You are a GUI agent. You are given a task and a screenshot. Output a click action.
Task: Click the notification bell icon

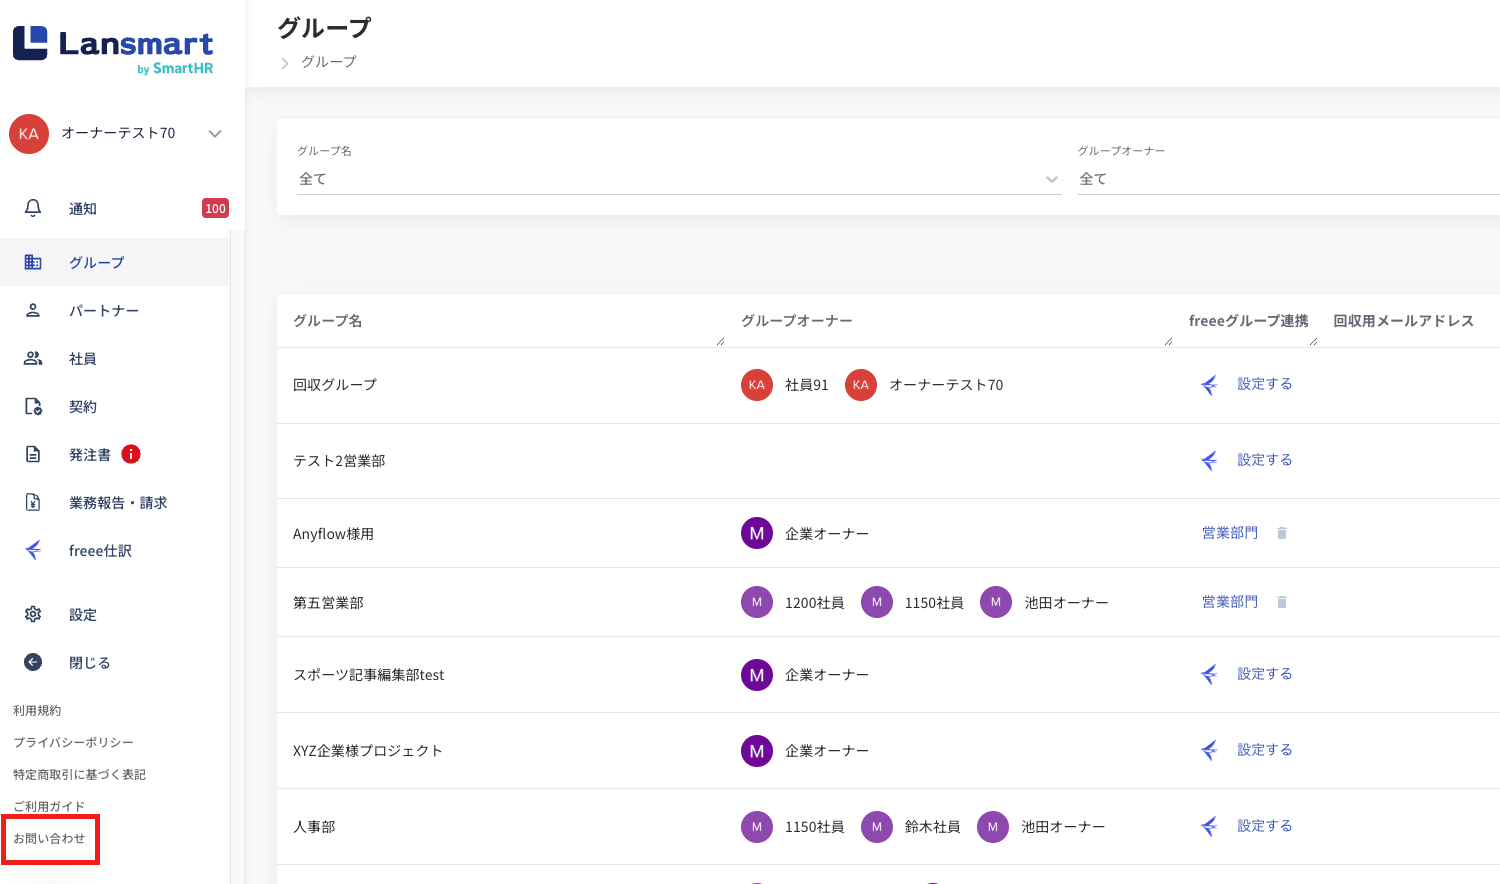click(33, 208)
